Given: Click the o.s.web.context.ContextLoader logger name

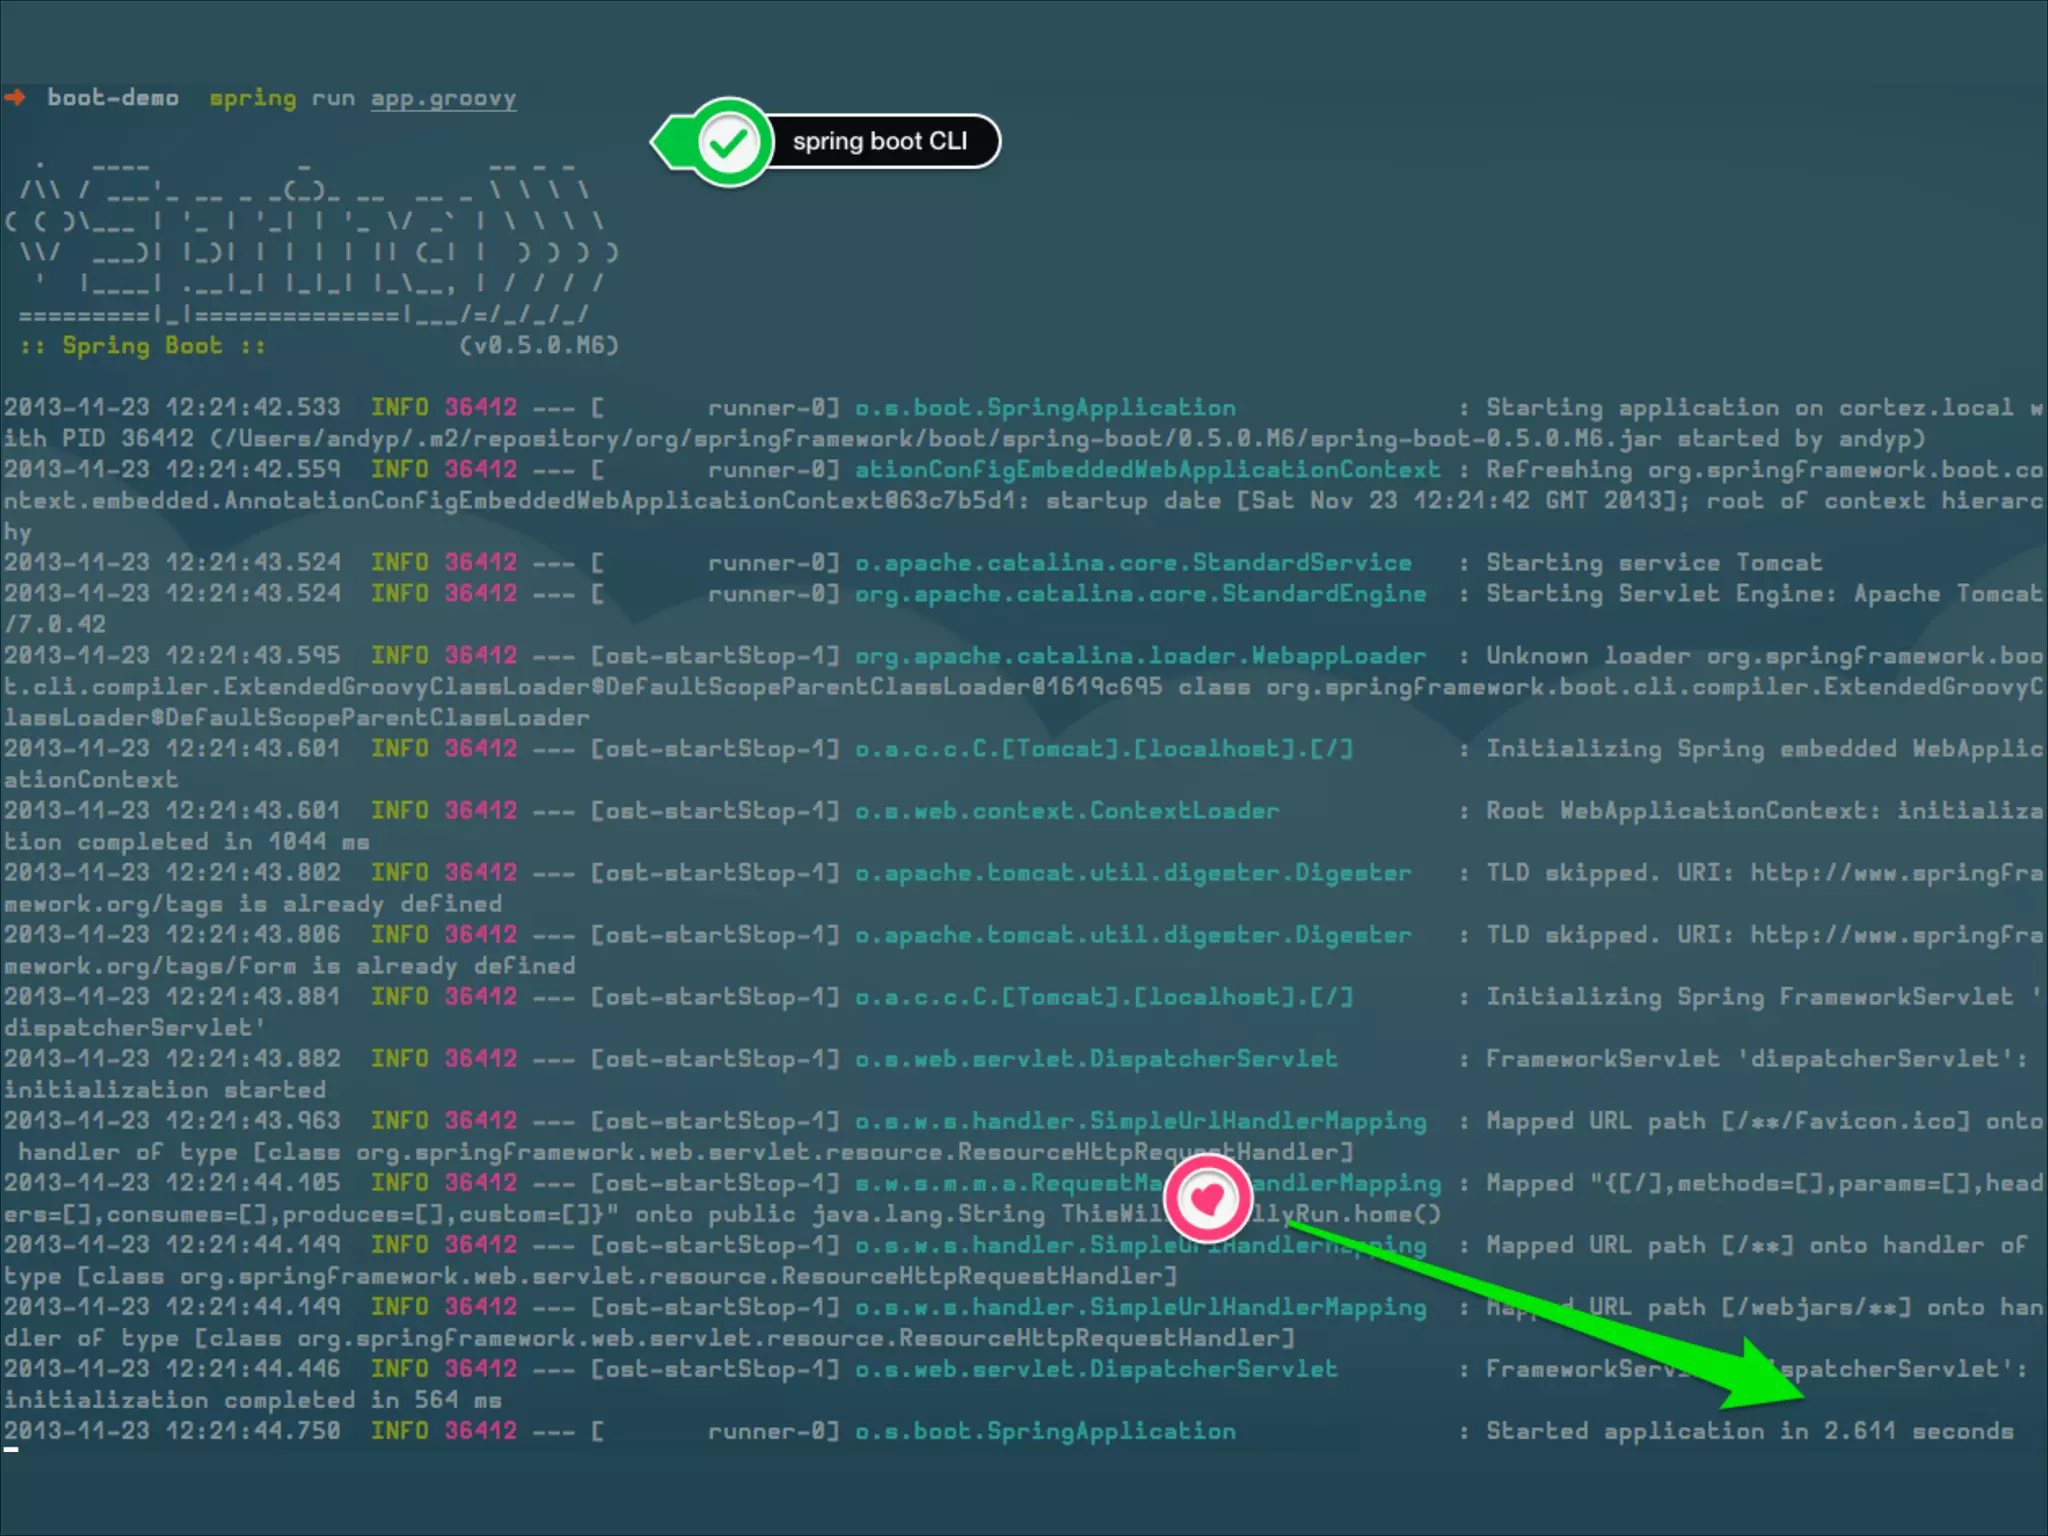Looking at the screenshot, I should pyautogui.click(x=1066, y=811).
